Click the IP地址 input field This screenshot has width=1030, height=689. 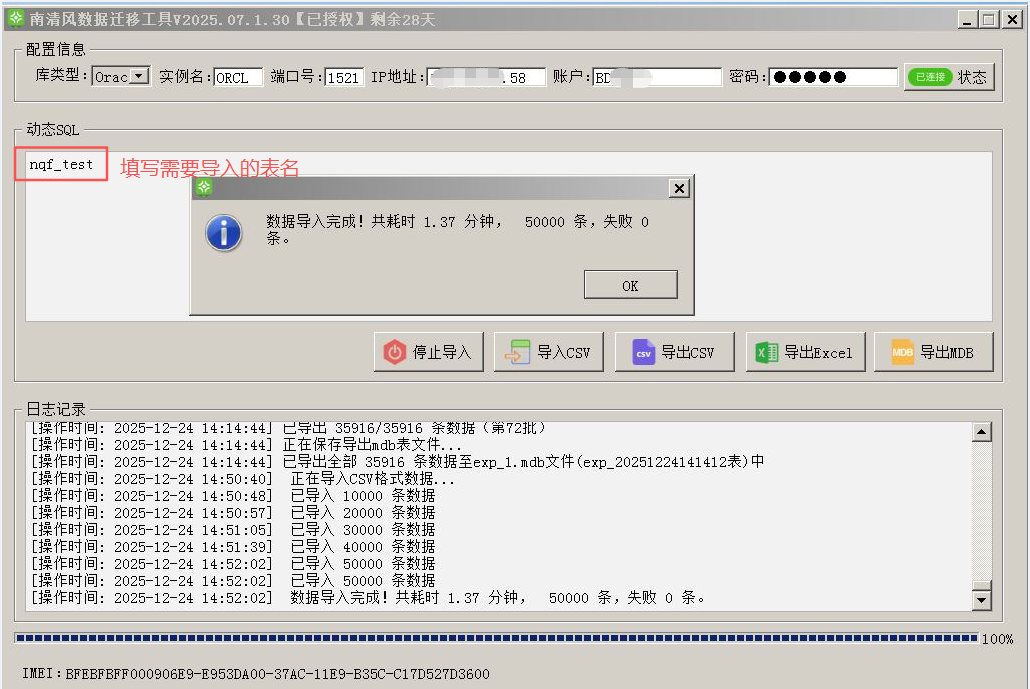pyautogui.click(x=486, y=78)
